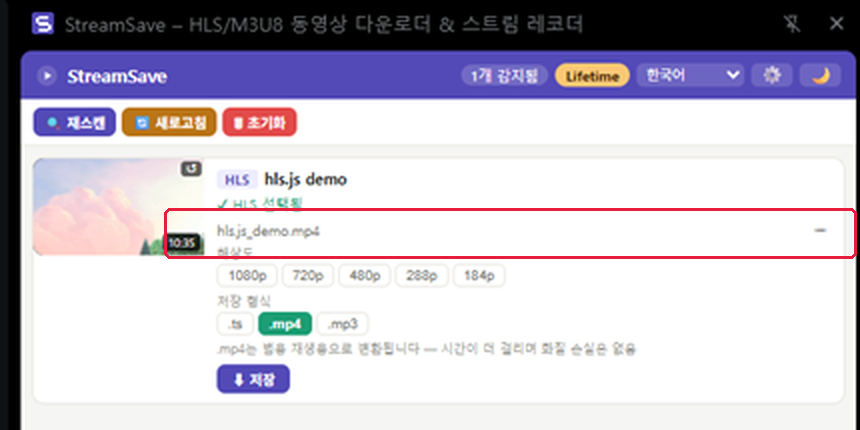Click the play icon beside StreamSave header
Viewport: 860px width, 430px height.
(x=47, y=76)
